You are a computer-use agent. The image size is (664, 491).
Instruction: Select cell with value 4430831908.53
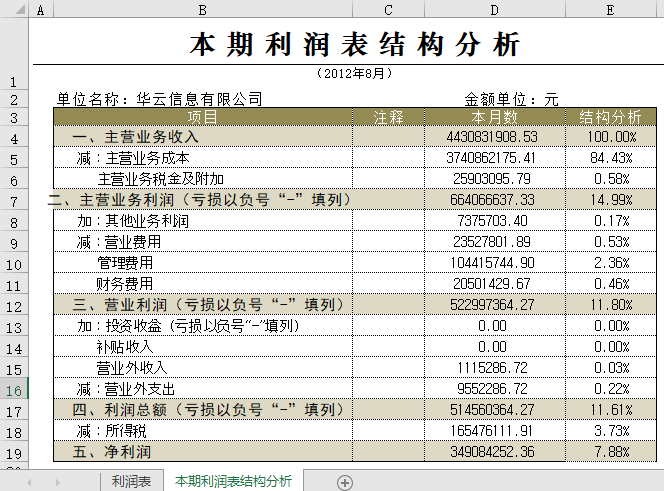pos(494,137)
